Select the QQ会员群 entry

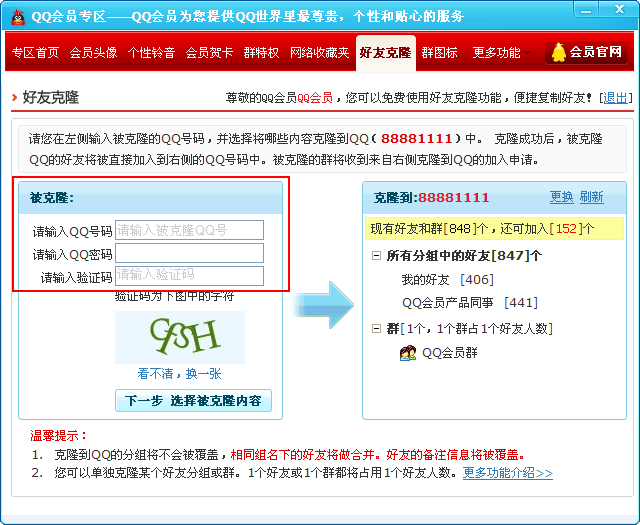pyautogui.click(x=449, y=353)
